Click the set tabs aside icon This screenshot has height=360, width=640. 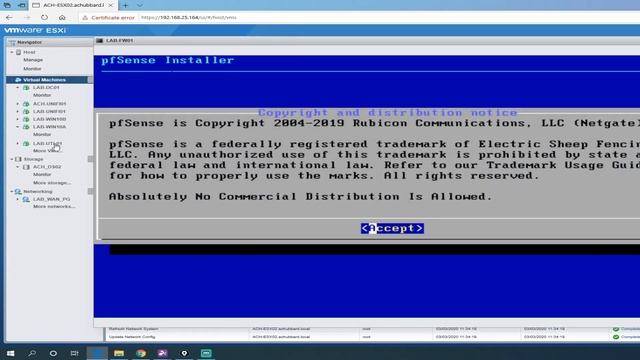(22, 5)
